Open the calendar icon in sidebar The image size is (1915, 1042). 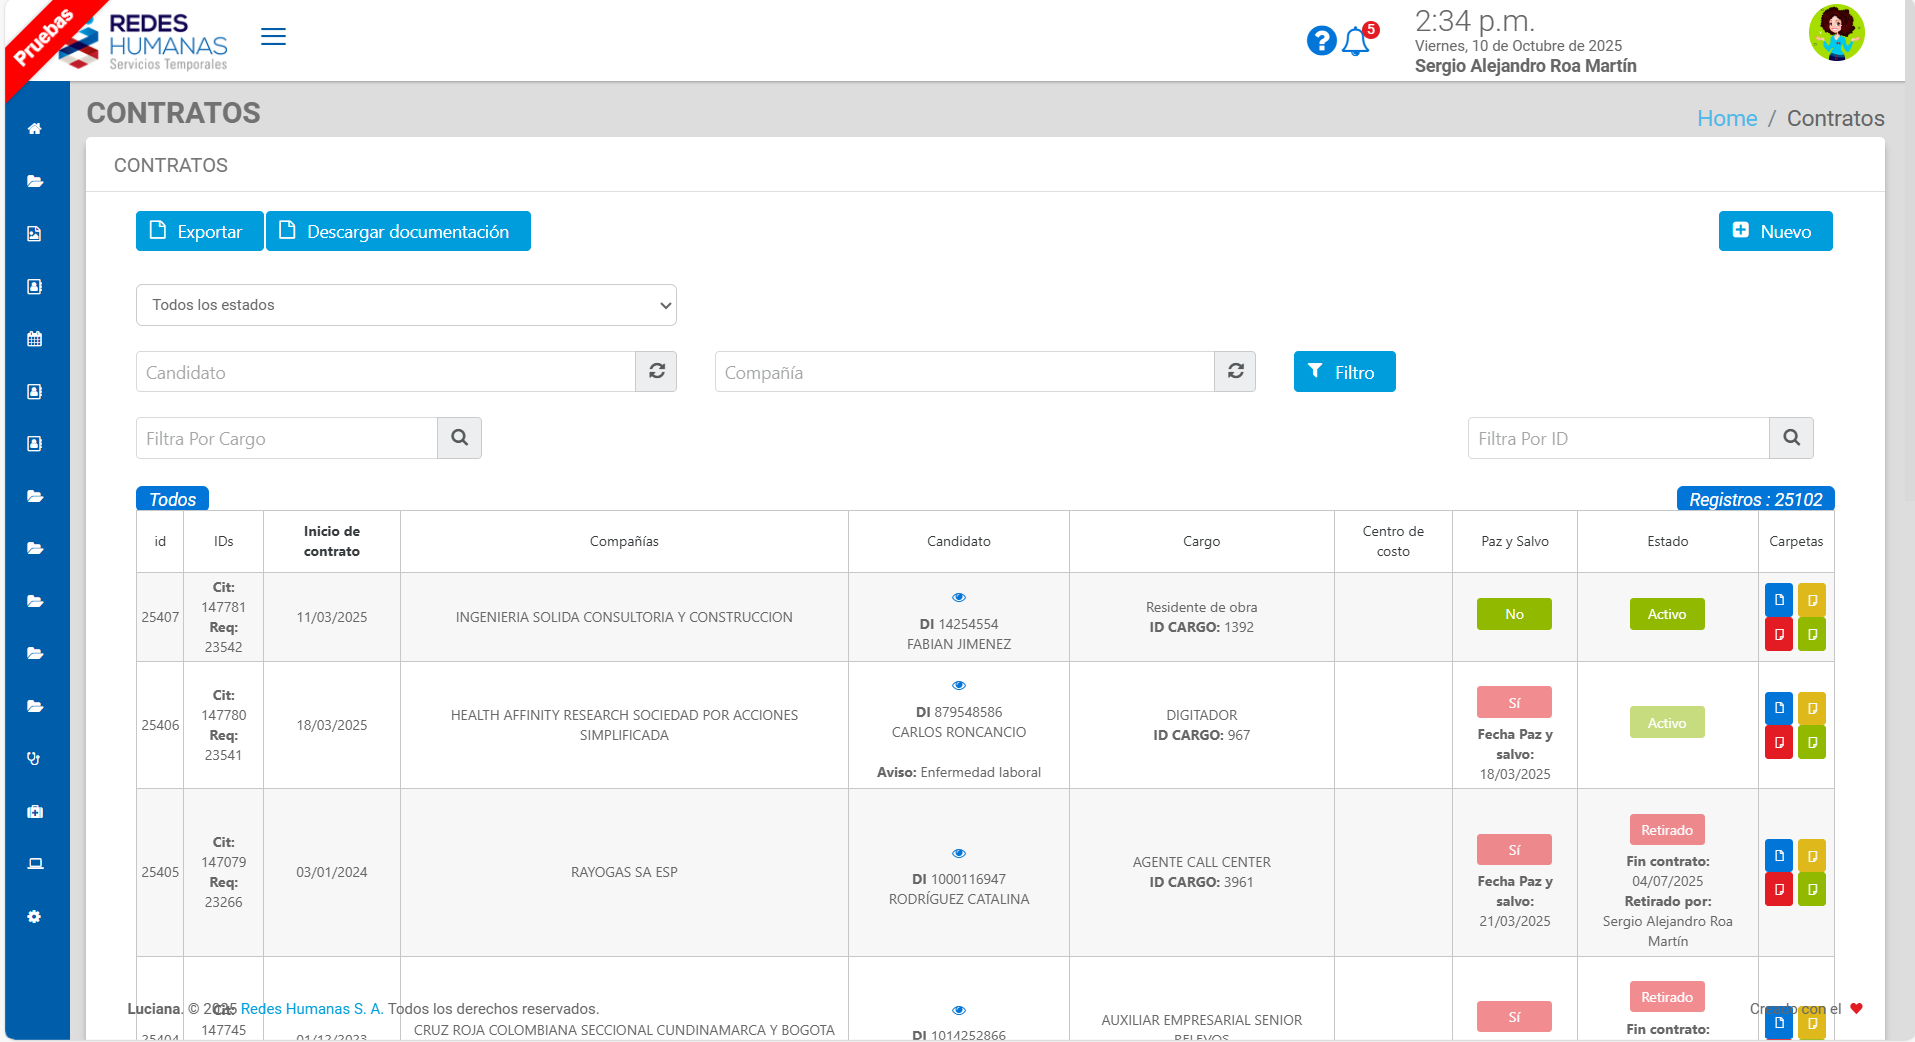point(35,339)
